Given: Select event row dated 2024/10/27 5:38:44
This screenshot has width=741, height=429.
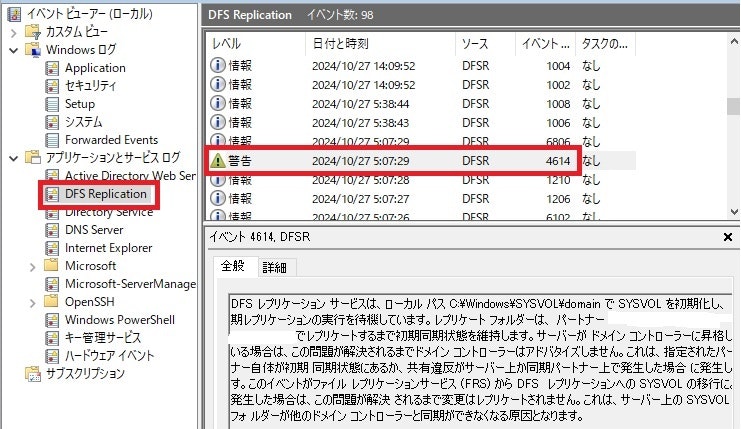Looking at the screenshot, I should [421, 103].
